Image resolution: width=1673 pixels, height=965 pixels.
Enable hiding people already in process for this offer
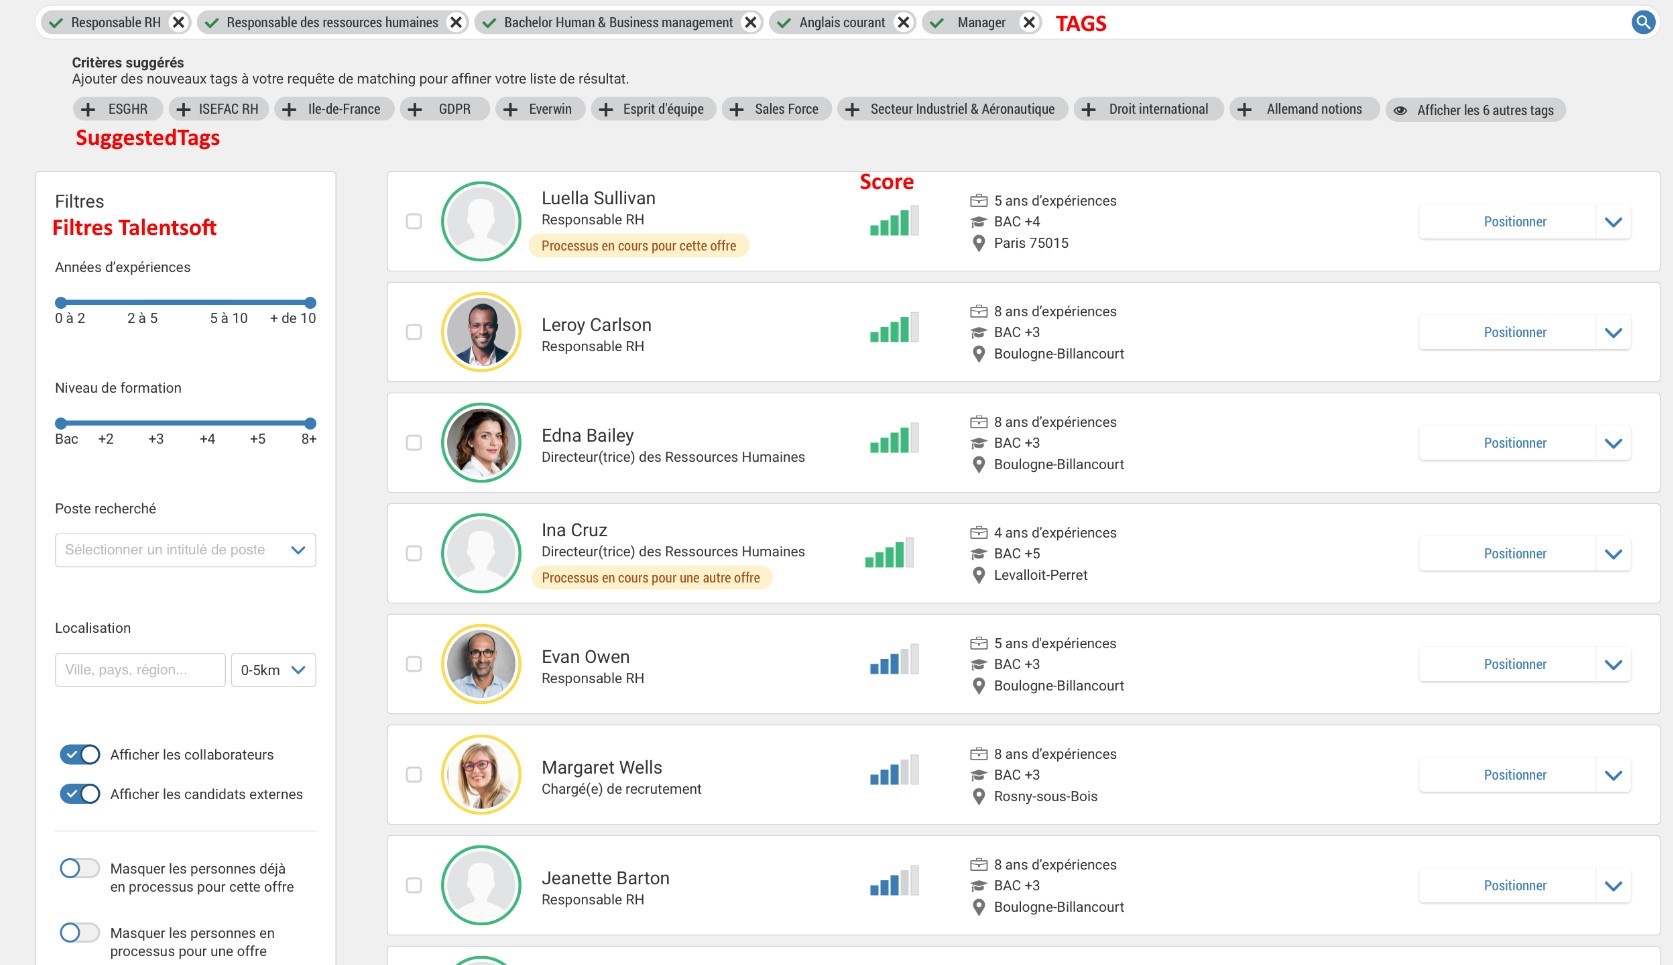point(80,868)
